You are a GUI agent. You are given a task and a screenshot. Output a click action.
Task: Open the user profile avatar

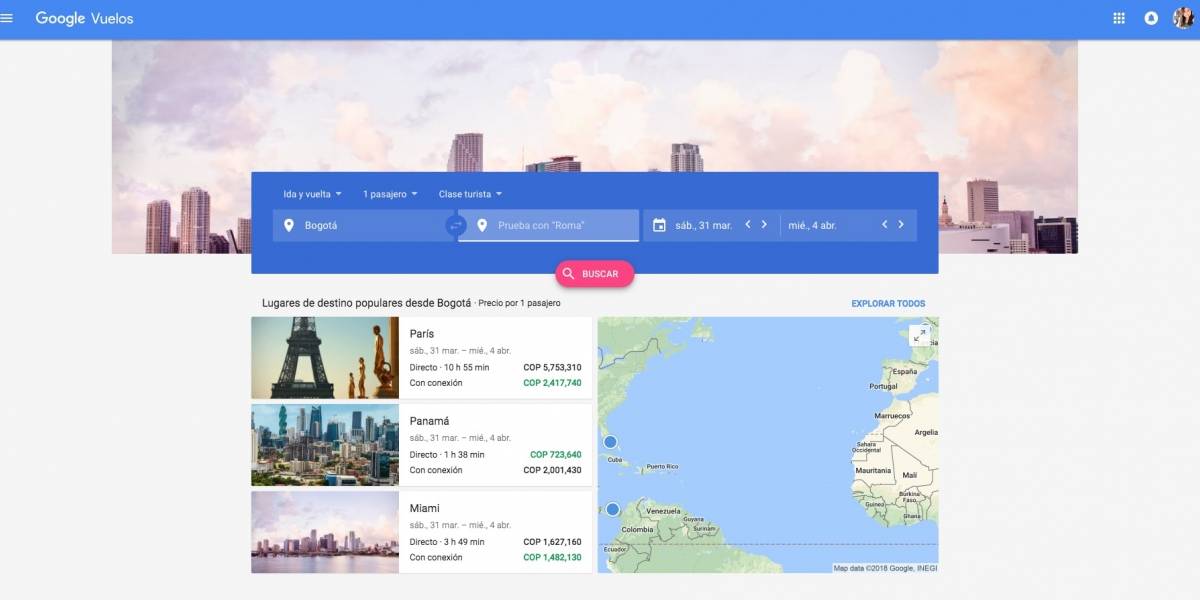click(1183, 18)
